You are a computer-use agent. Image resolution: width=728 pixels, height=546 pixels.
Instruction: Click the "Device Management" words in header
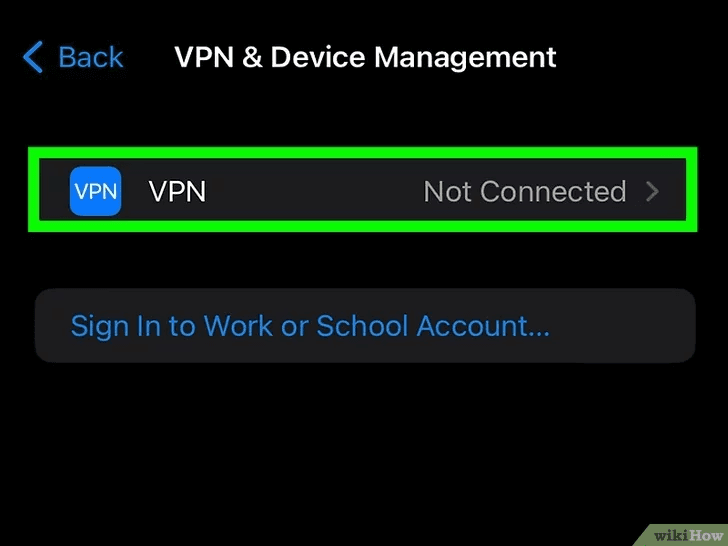pyautogui.click(x=413, y=58)
